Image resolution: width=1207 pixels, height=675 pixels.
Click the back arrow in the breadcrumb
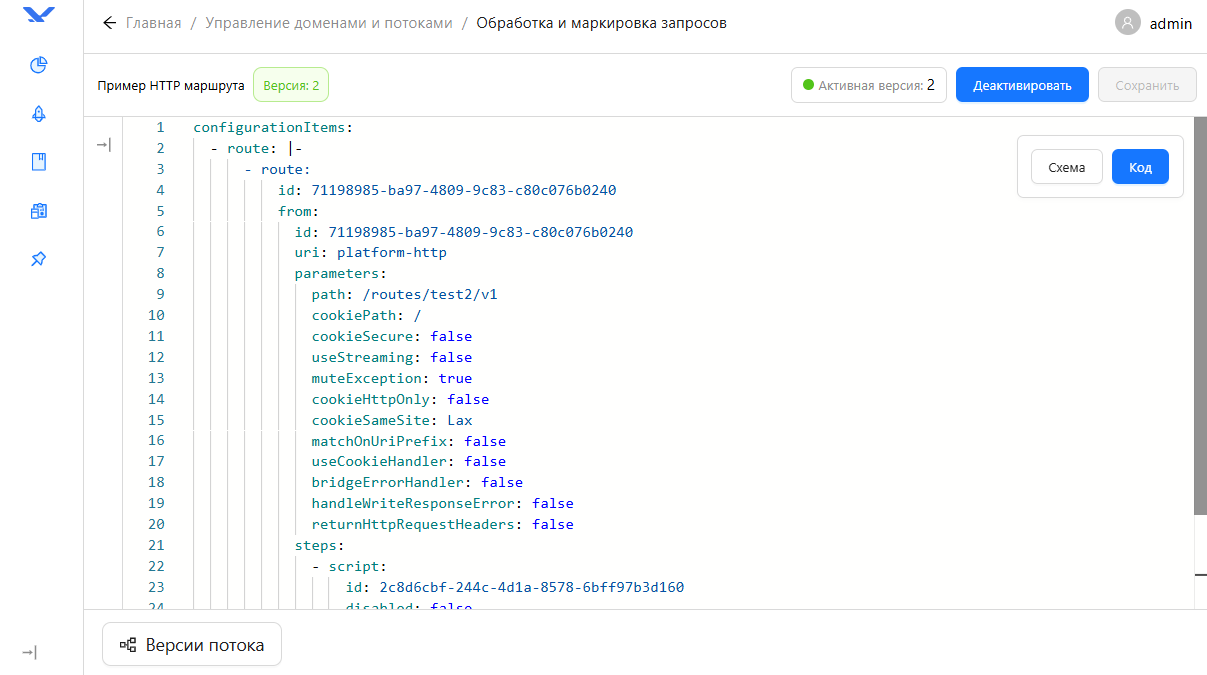(109, 23)
